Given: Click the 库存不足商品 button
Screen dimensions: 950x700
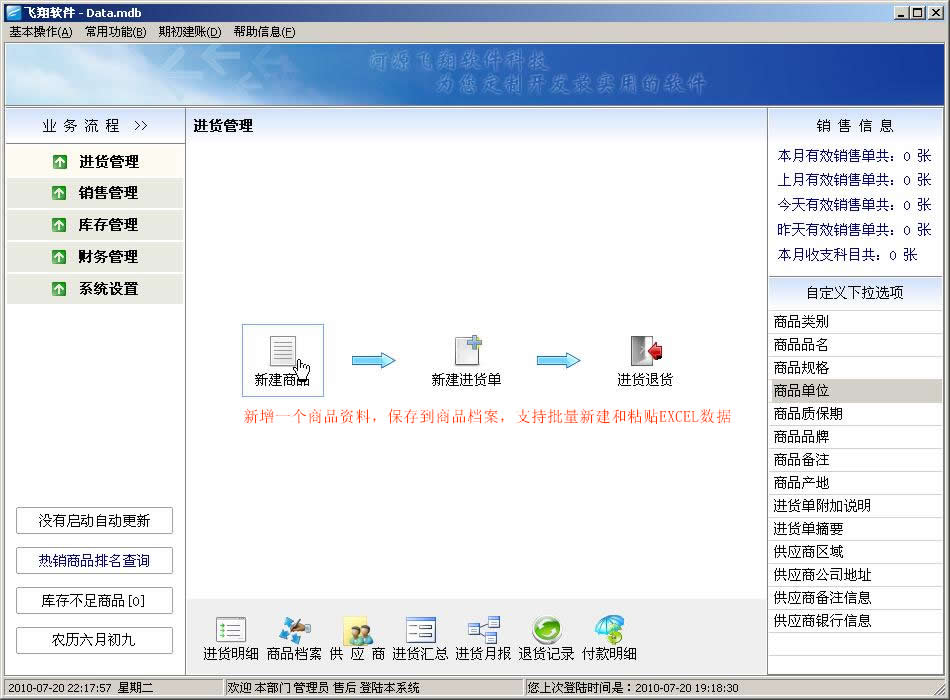Looking at the screenshot, I should 94,601.
